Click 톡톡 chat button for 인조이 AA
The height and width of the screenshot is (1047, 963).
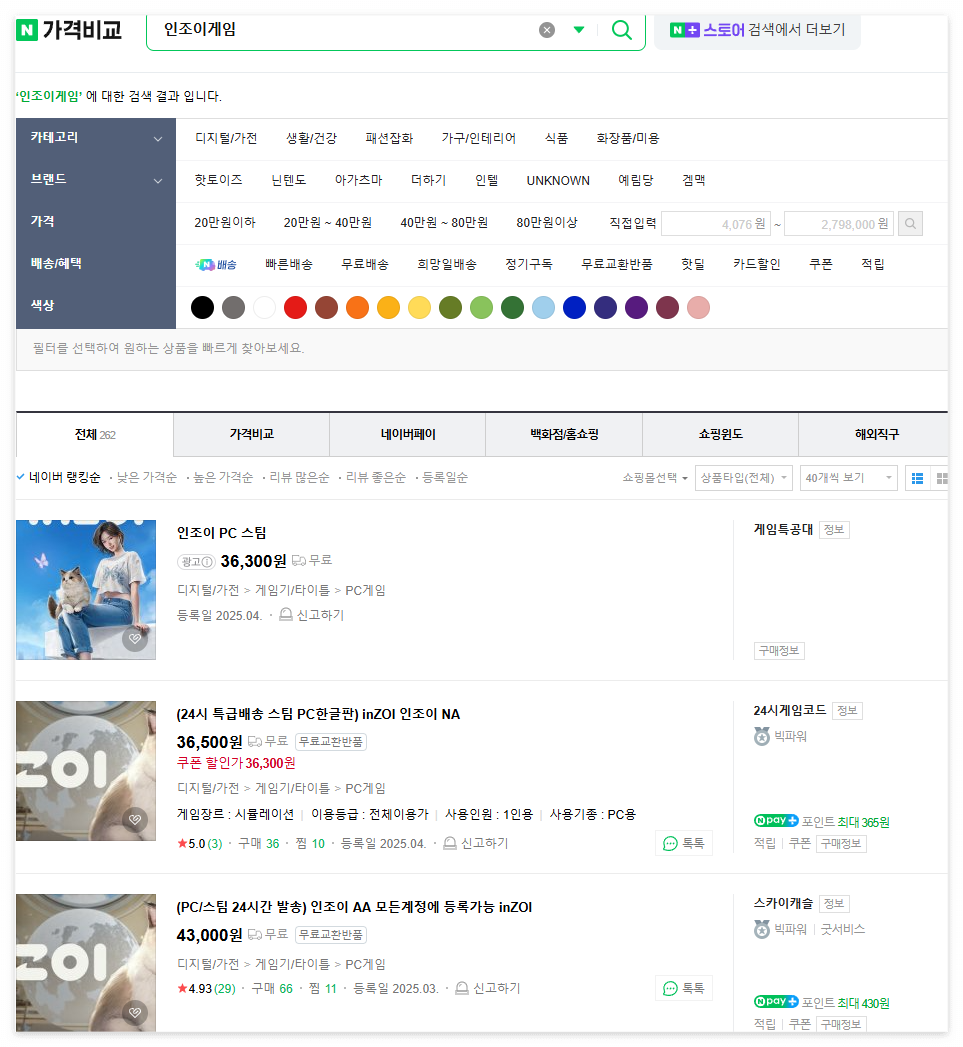[x=684, y=988]
